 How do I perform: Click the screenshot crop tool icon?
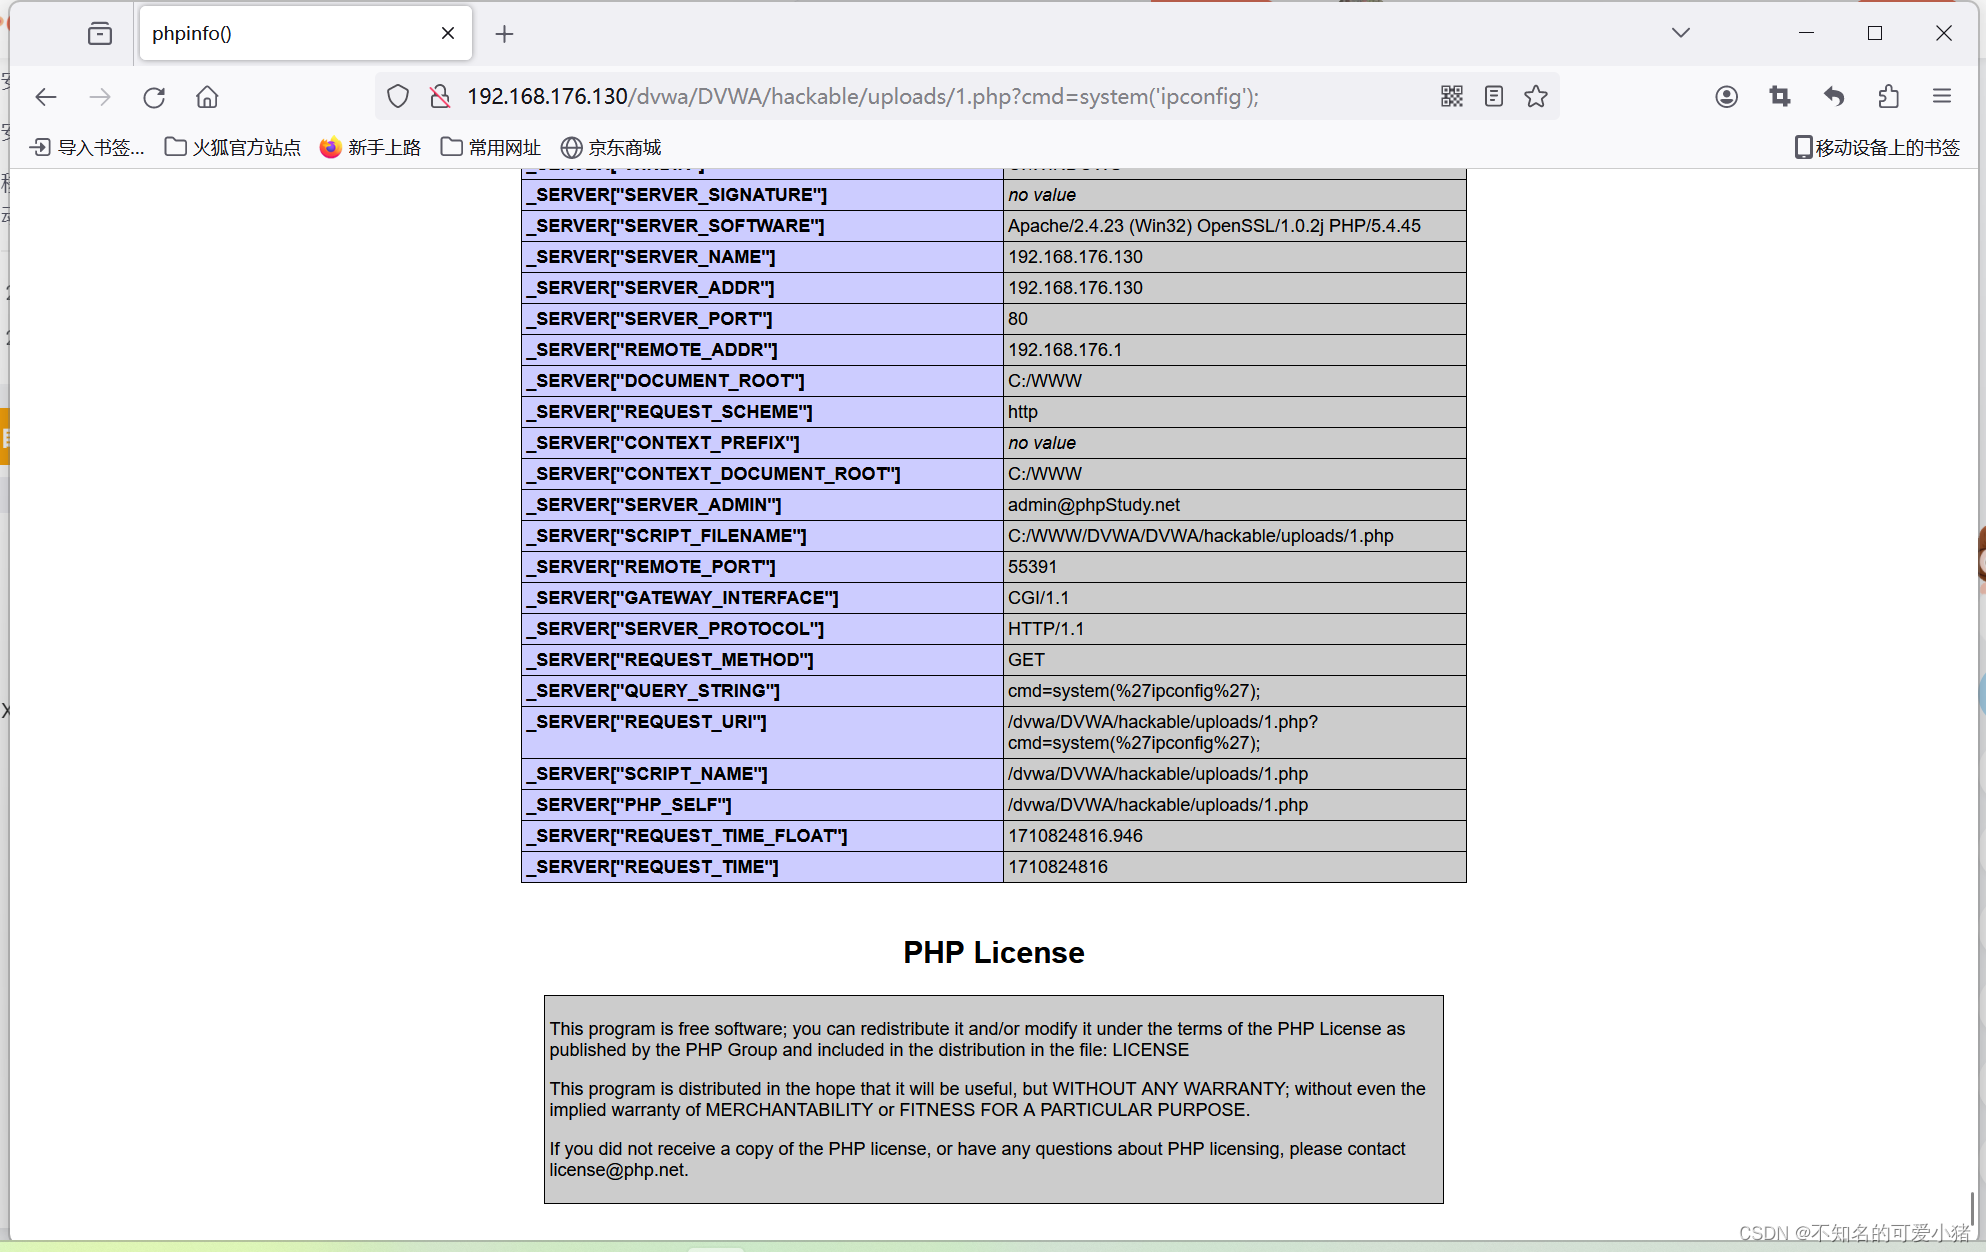point(1780,96)
